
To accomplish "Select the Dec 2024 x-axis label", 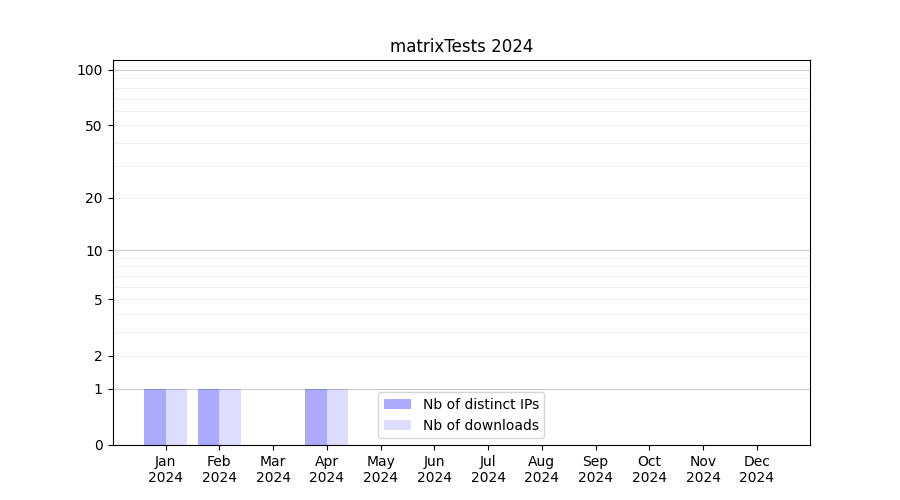I will point(756,469).
